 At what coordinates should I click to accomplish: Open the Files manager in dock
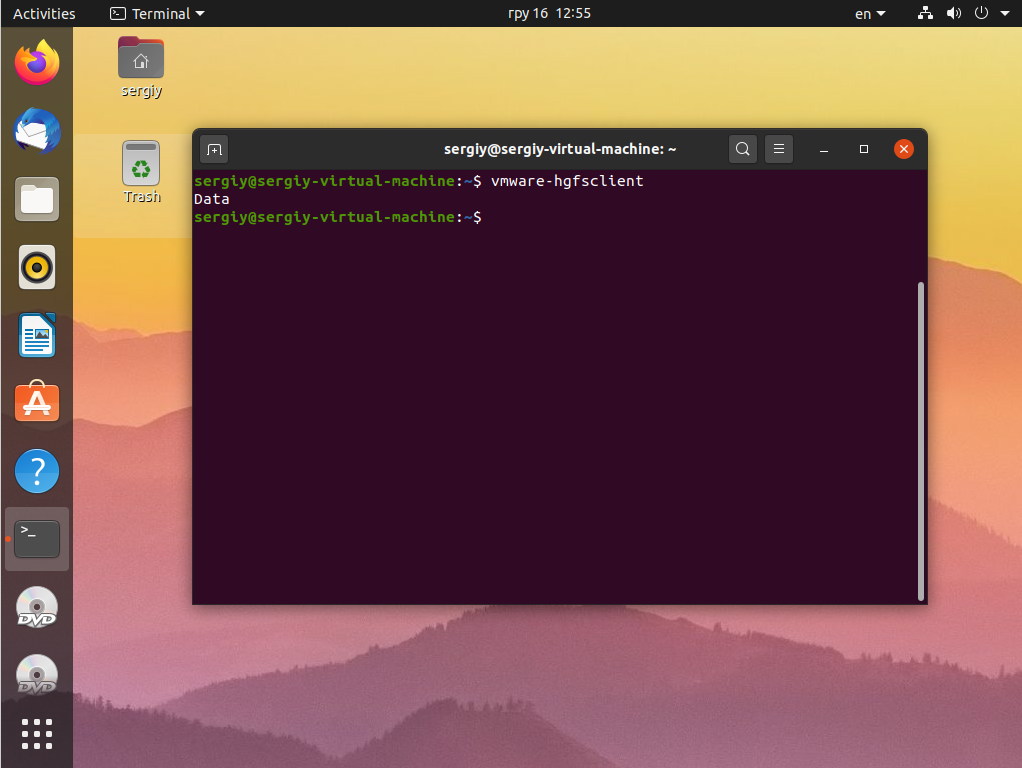[x=37, y=199]
